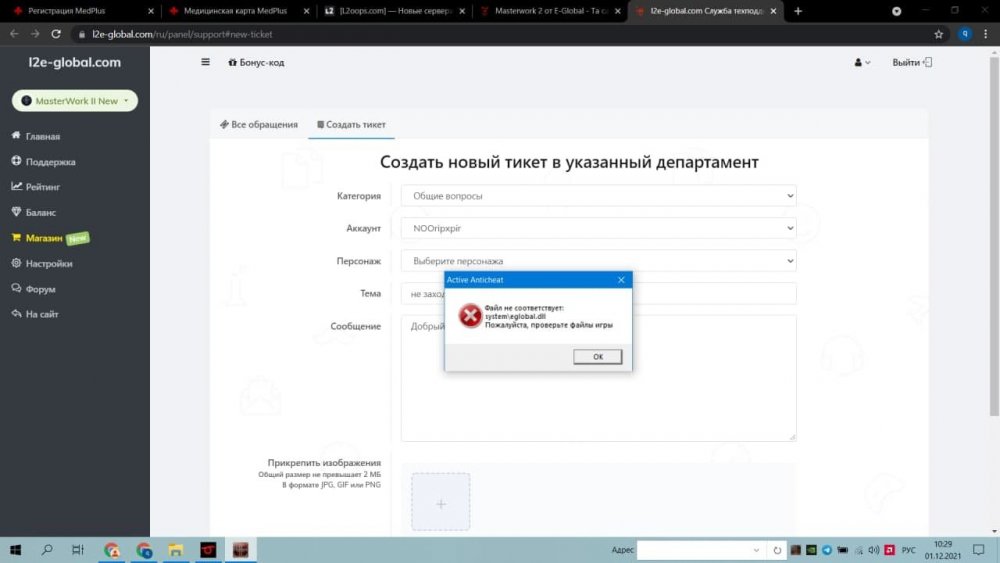The width and height of the screenshot is (1000, 563).
Task: Select the Создать тикет tab
Action: click(351, 125)
